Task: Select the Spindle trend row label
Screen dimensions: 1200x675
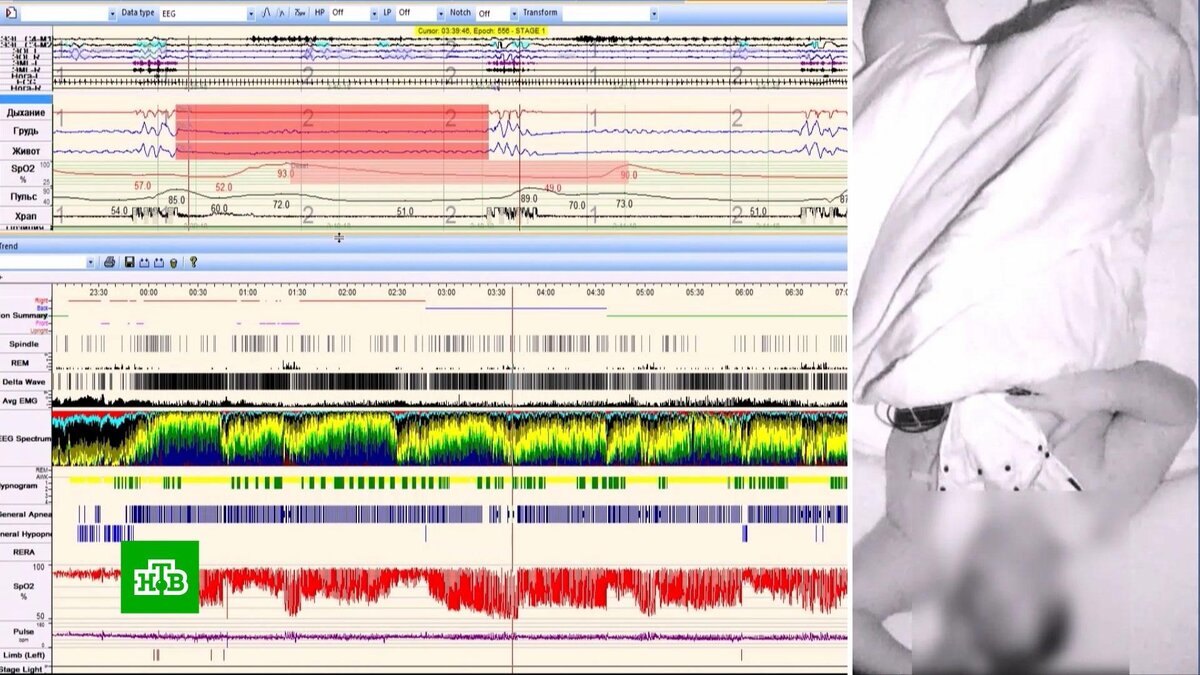Action: point(25,344)
